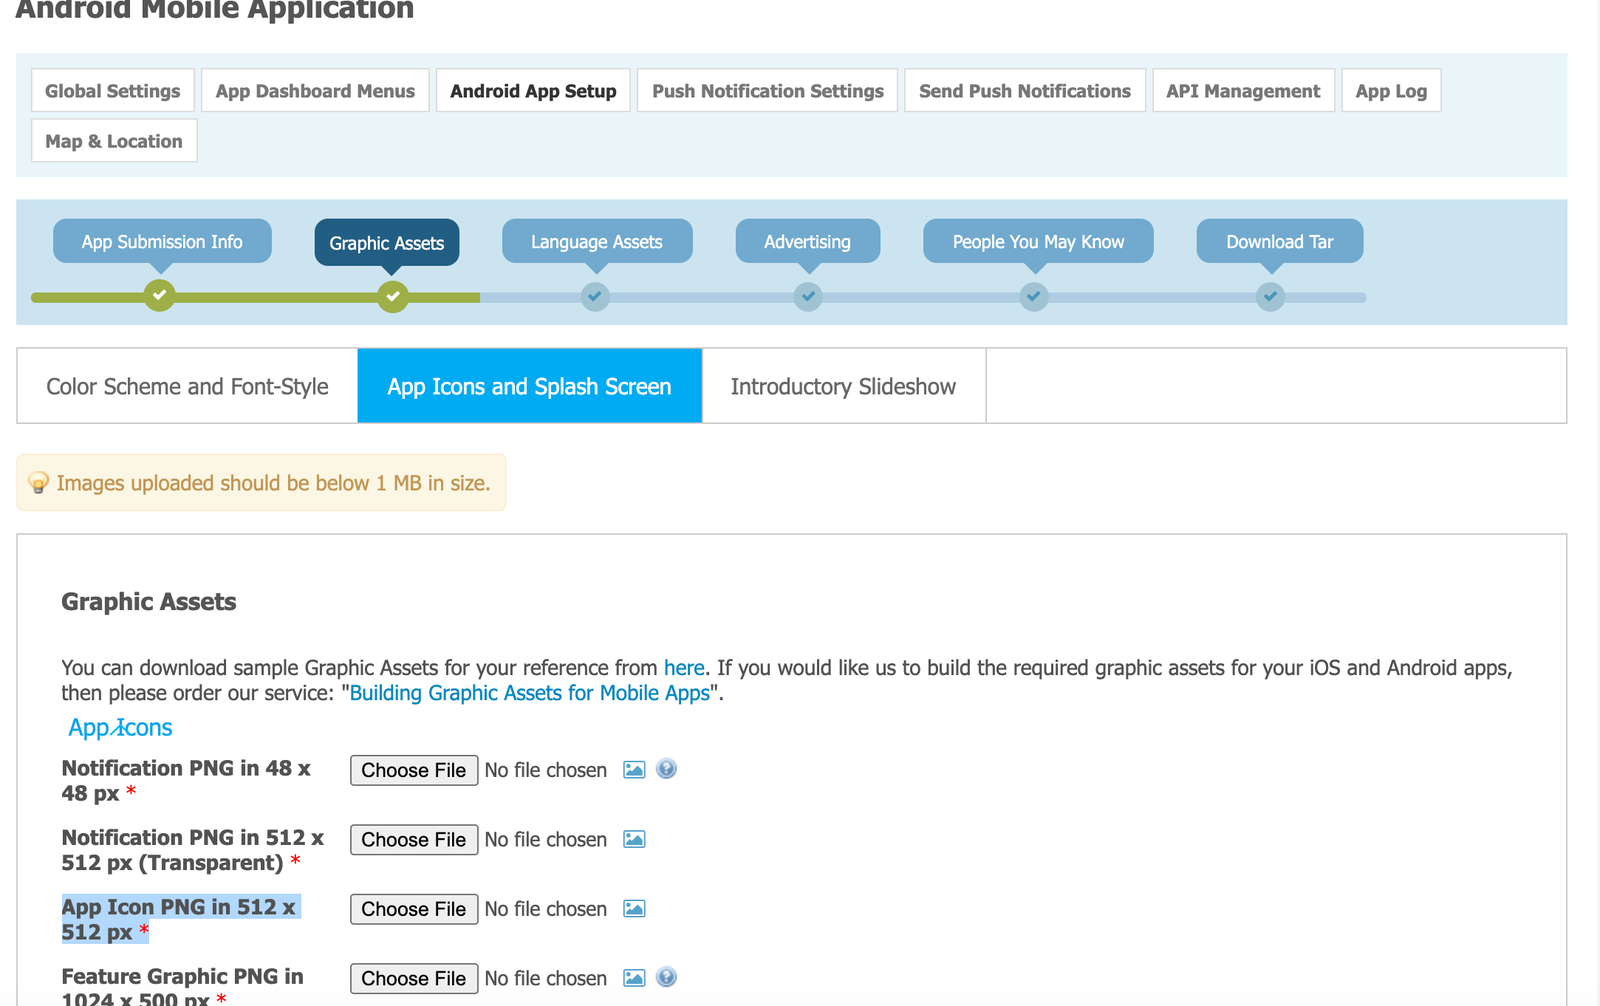Select the People You May Know step

[x=1038, y=242]
